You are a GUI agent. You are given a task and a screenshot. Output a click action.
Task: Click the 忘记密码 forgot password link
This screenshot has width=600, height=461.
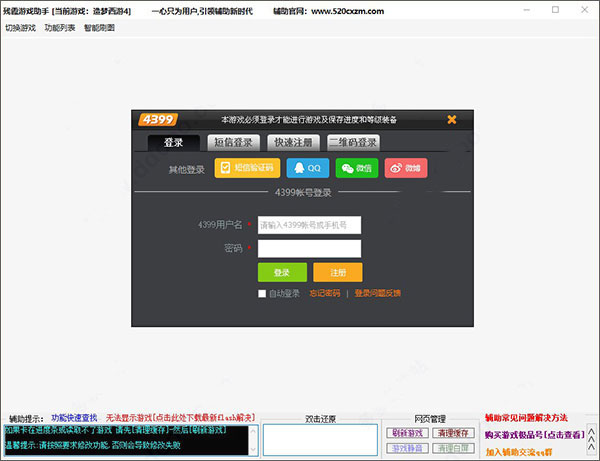tap(324, 294)
